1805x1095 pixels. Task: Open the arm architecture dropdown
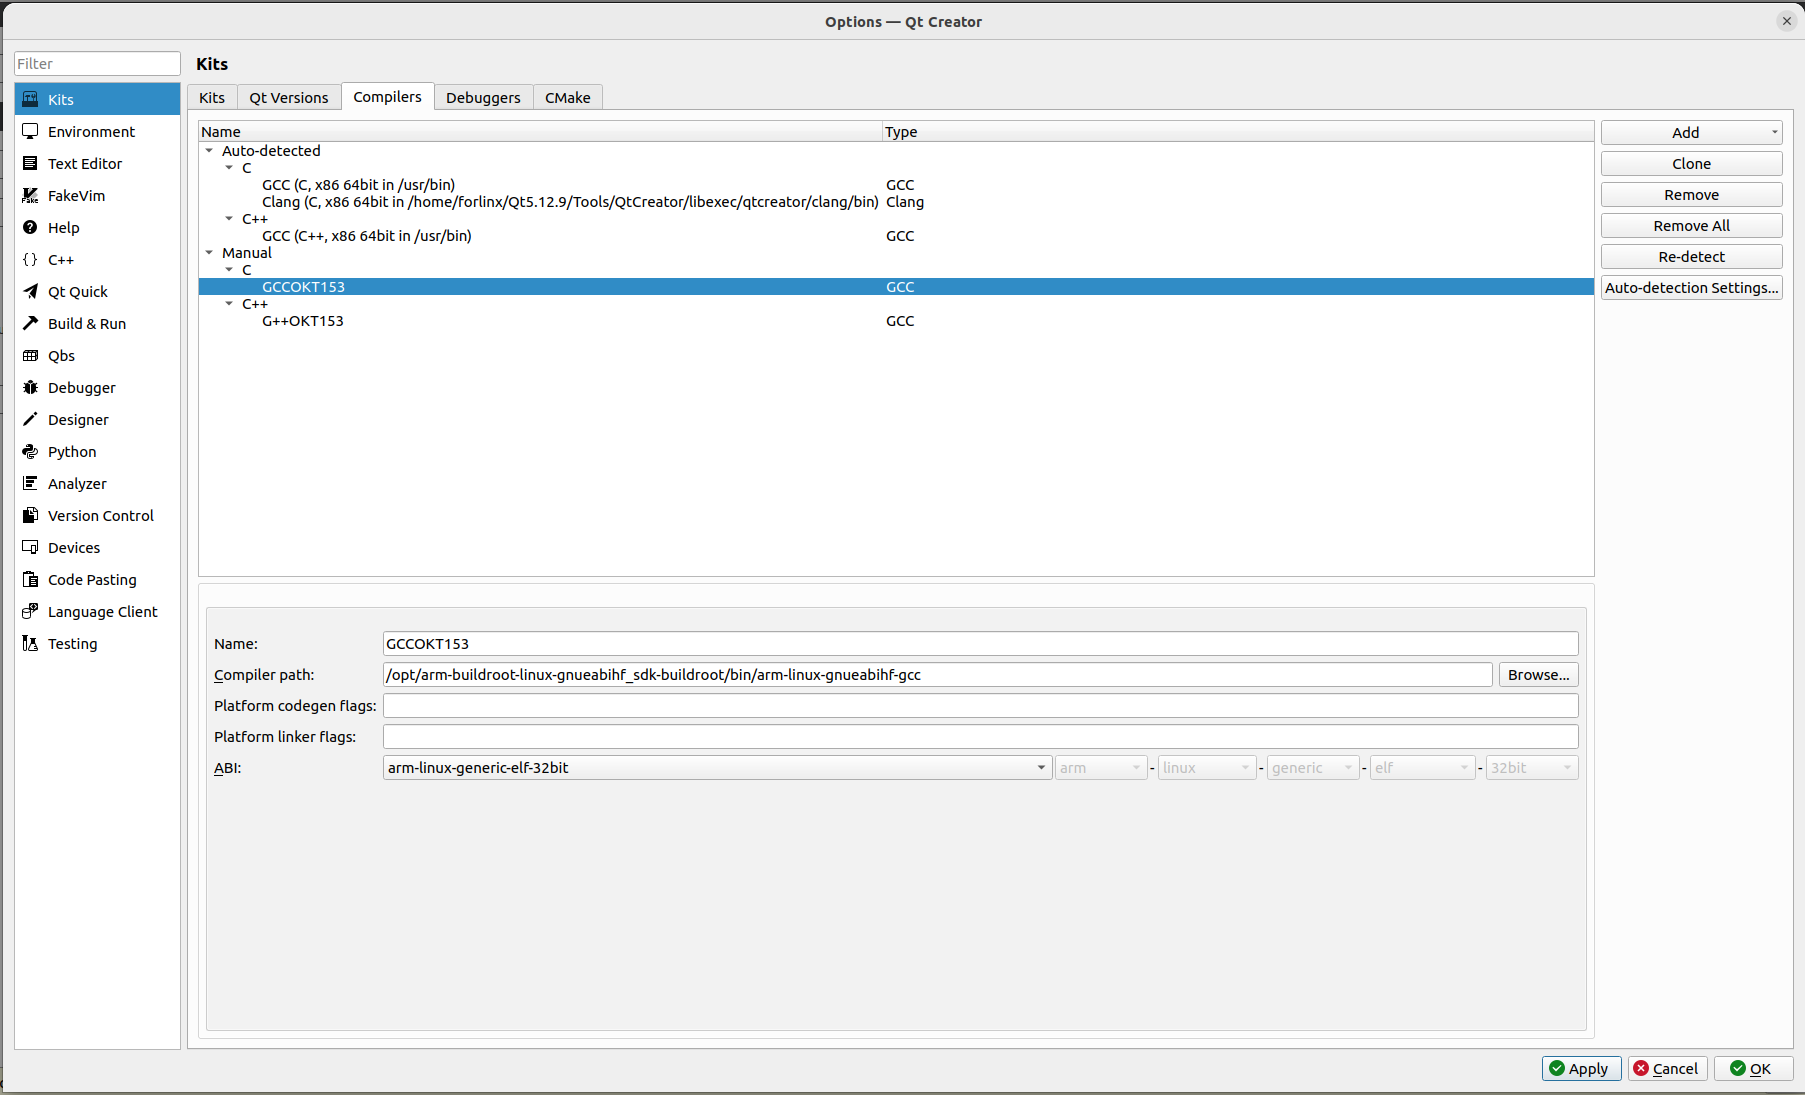[x=1101, y=768]
